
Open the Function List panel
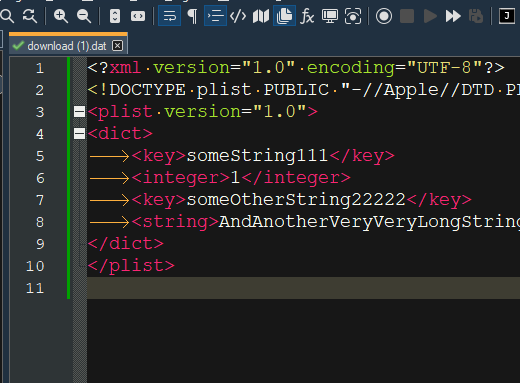pyautogui.click(x=307, y=16)
